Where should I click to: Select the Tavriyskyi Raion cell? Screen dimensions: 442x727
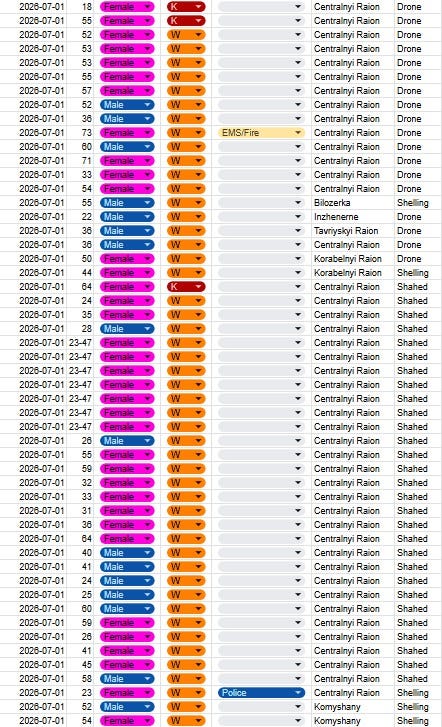352,230
